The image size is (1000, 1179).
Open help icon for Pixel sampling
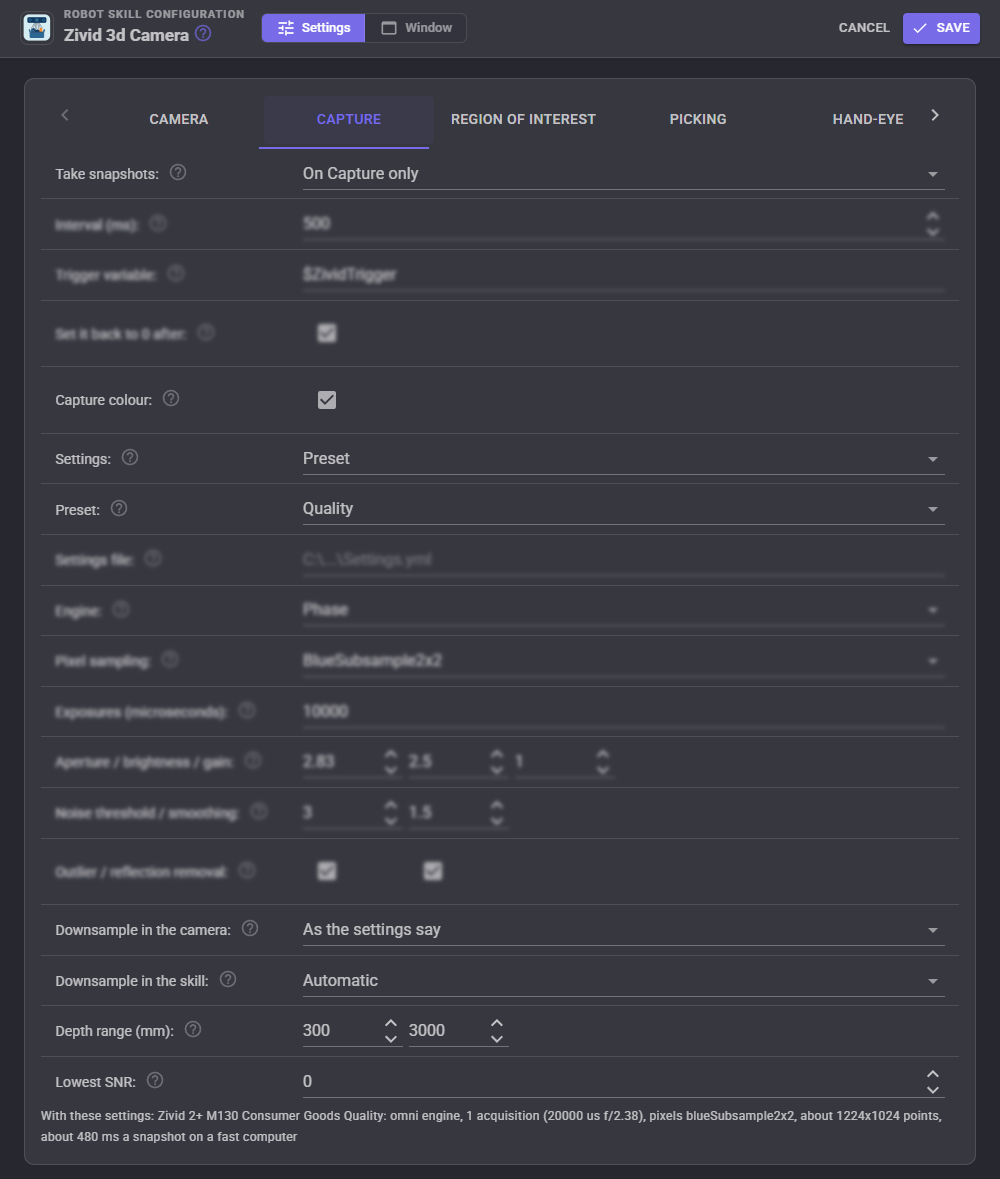point(170,660)
